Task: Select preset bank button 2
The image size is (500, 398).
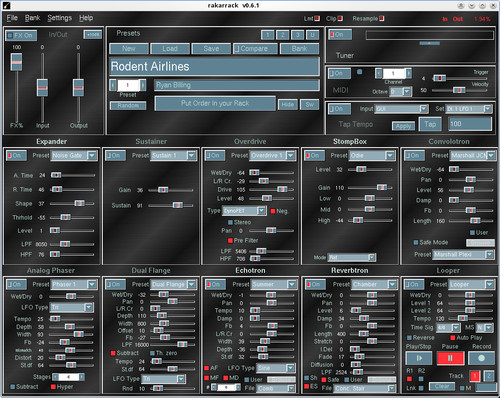Action: point(283,35)
